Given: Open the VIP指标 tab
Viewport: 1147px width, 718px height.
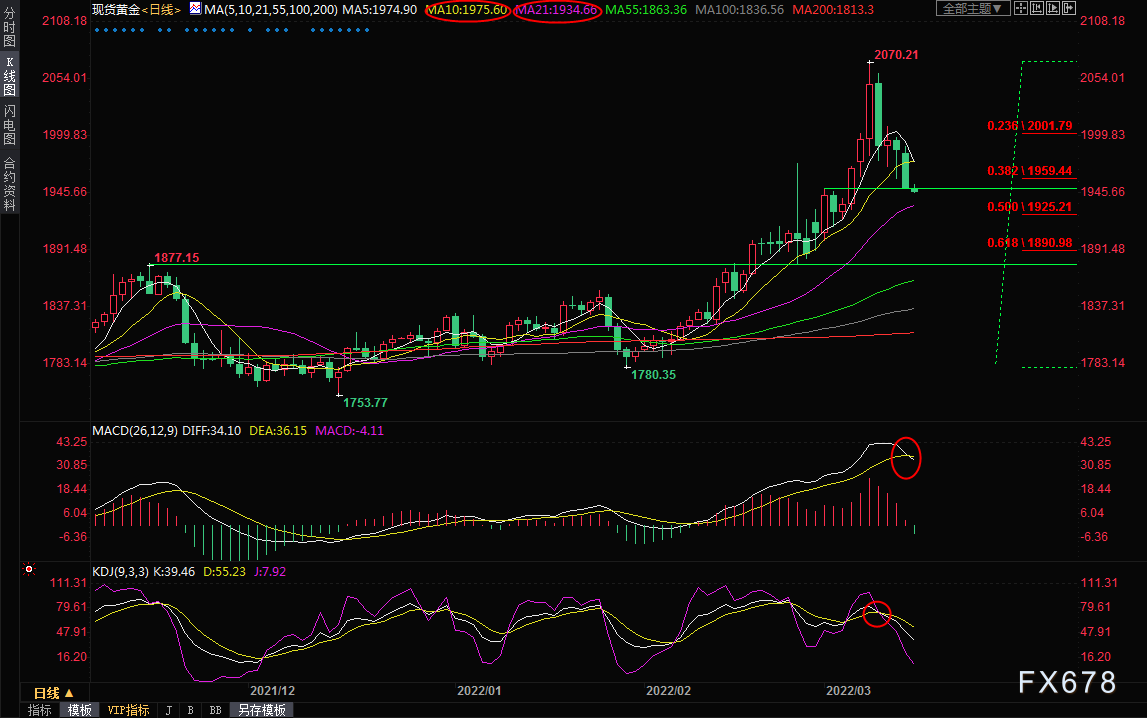Looking at the screenshot, I should coord(128,710).
